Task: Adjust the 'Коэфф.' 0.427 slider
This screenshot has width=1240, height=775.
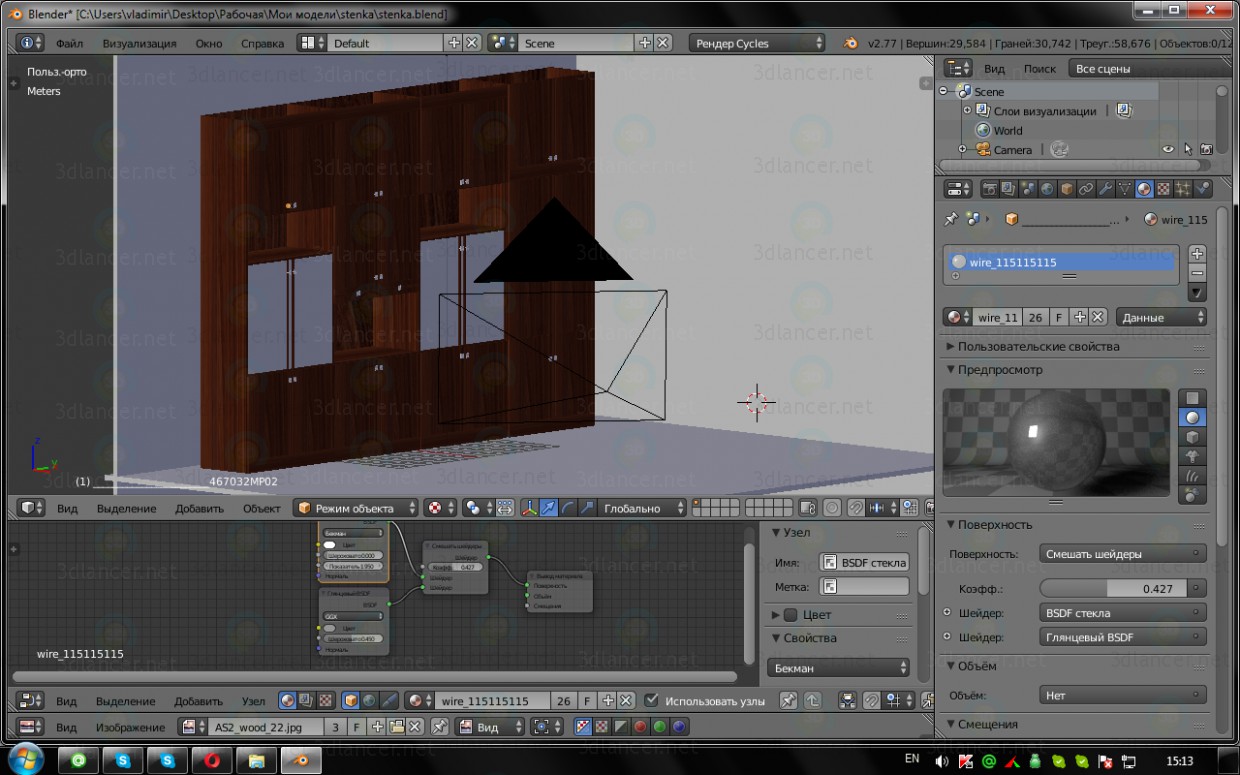Action: (x=1114, y=588)
